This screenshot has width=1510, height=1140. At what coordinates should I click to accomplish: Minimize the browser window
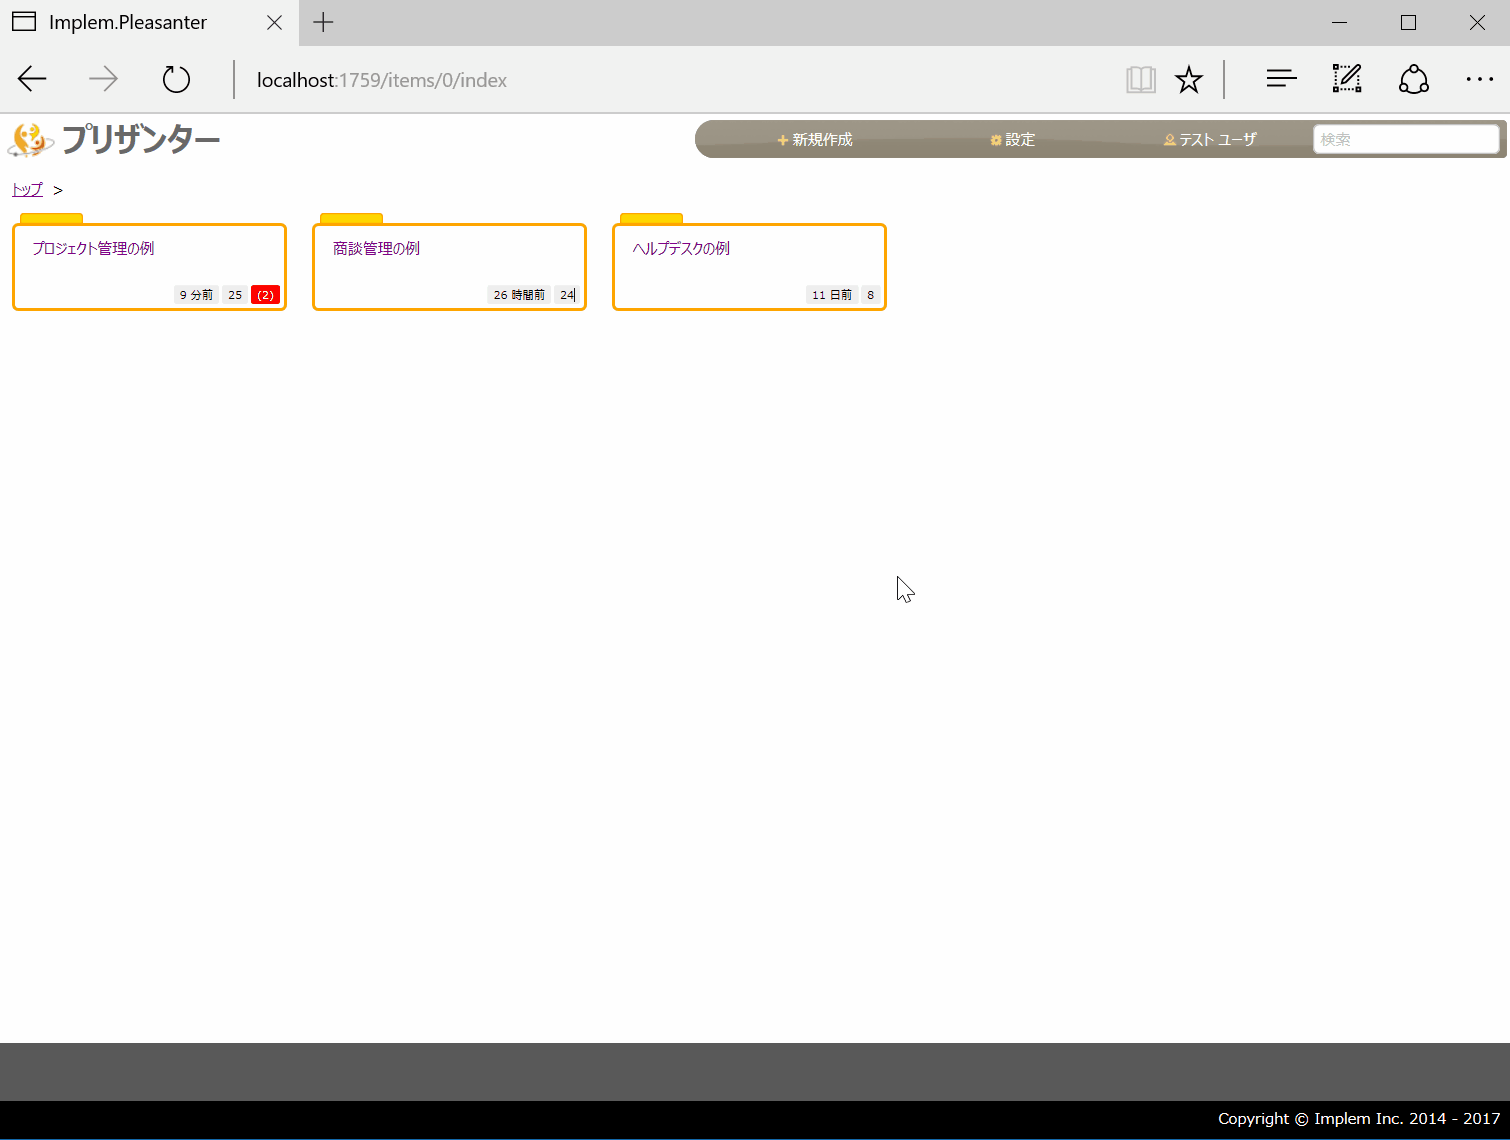(x=1340, y=22)
